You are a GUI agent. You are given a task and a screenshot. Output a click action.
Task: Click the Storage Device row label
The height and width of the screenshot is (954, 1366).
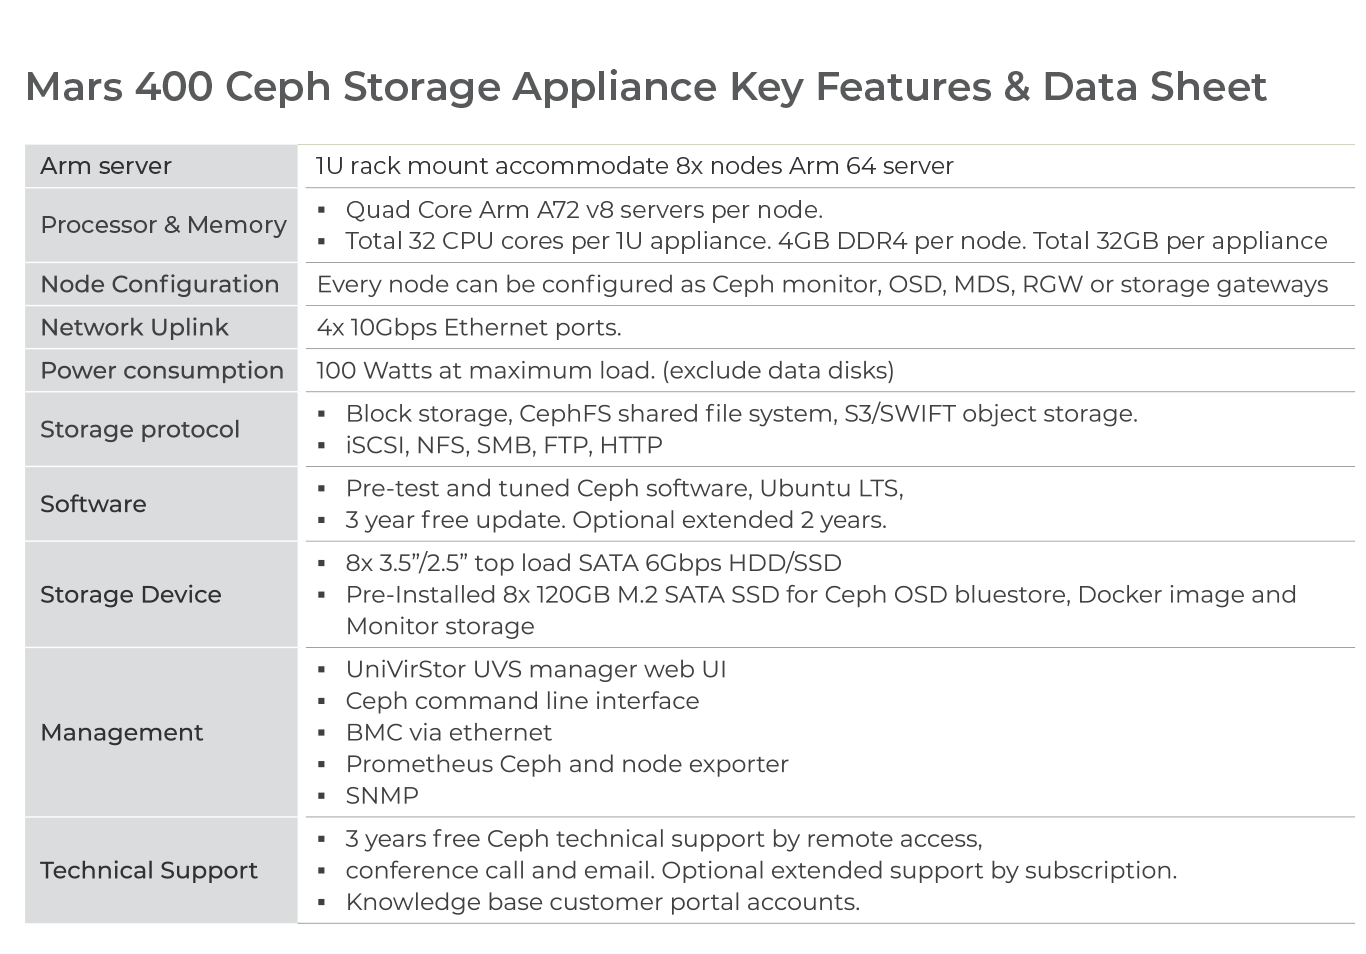click(131, 594)
